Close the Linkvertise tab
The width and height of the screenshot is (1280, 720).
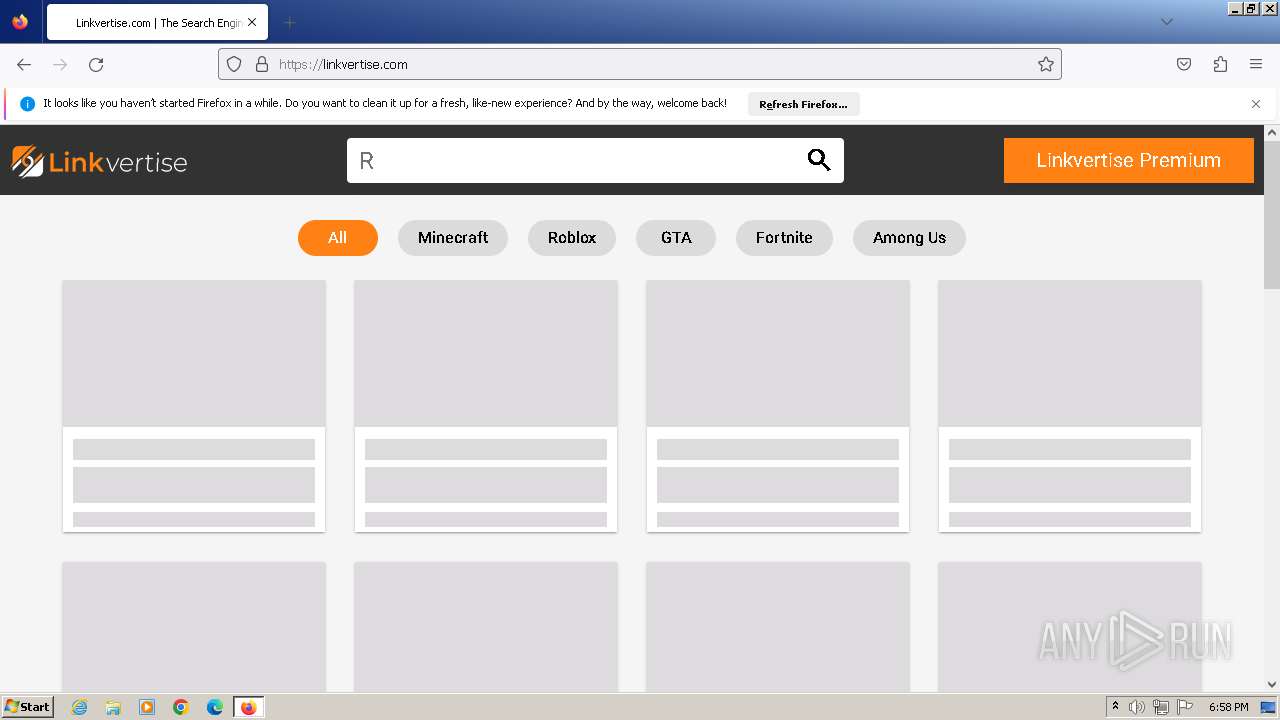(x=253, y=22)
